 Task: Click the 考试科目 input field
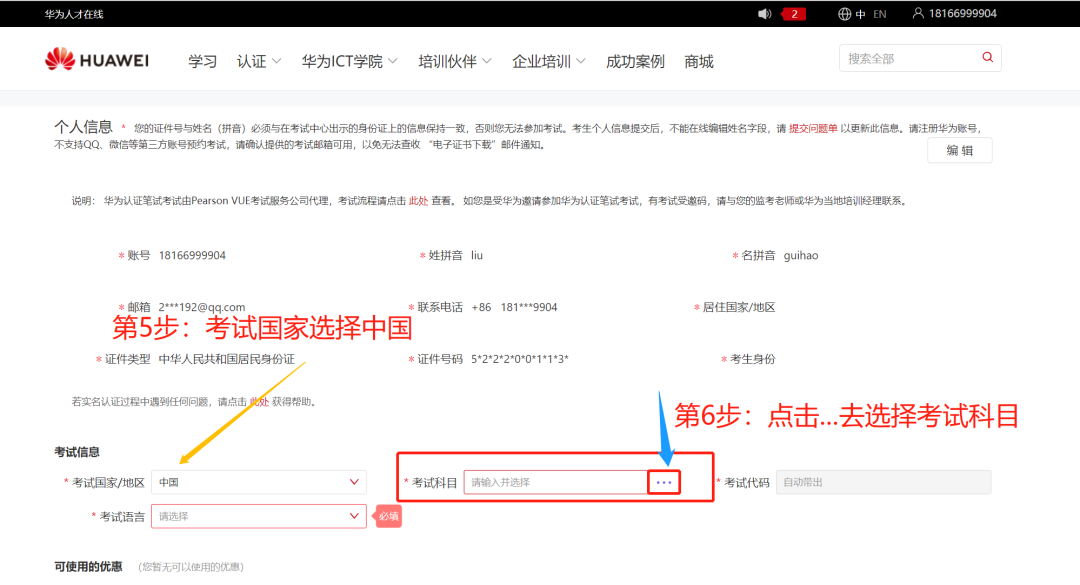(556, 482)
